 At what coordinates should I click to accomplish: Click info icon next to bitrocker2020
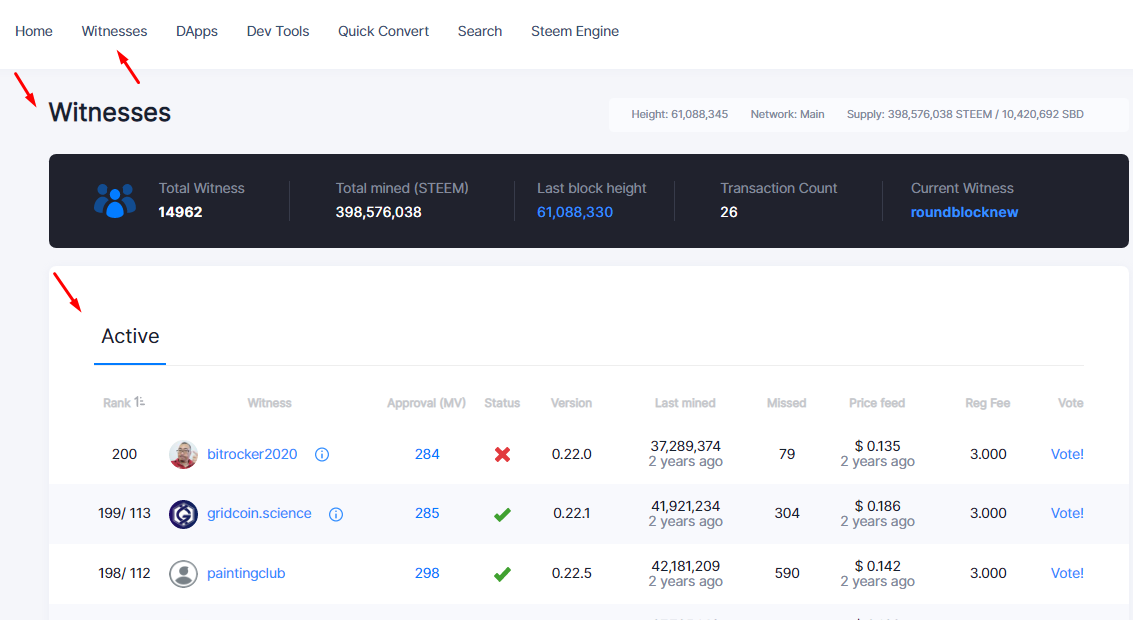pyautogui.click(x=322, y=455)
